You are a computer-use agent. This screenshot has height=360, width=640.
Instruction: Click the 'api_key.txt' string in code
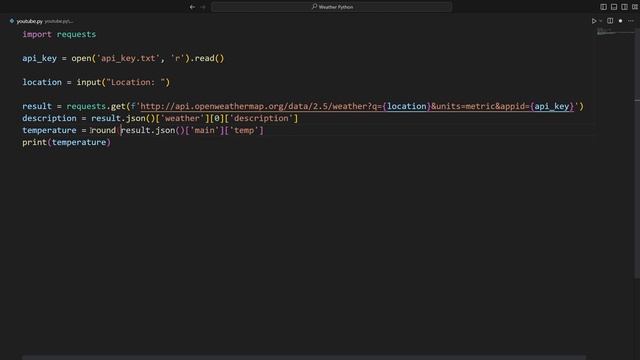point(128,58)
